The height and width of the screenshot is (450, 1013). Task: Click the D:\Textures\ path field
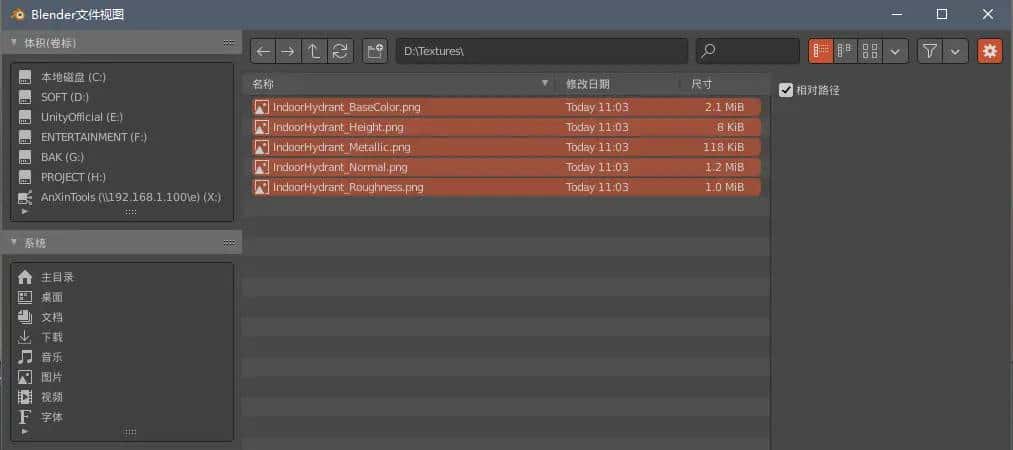point(541,52)
